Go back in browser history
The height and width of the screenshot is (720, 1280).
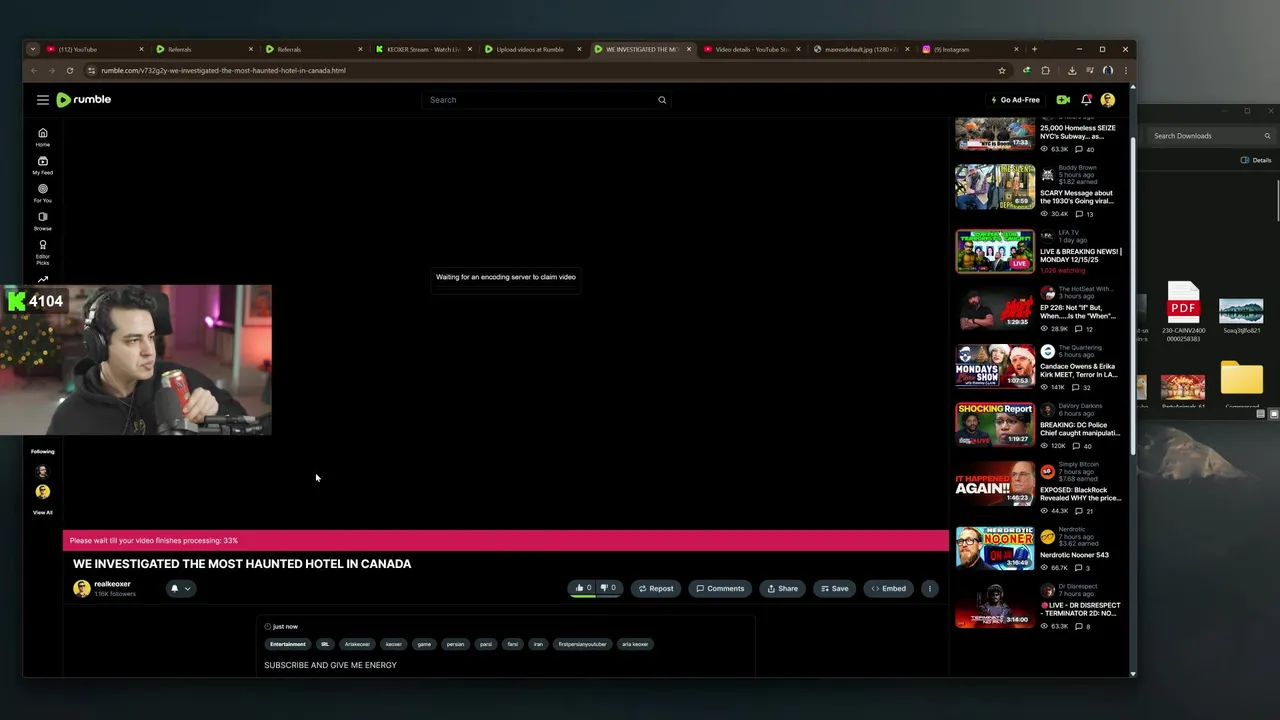tap(34, 71)
